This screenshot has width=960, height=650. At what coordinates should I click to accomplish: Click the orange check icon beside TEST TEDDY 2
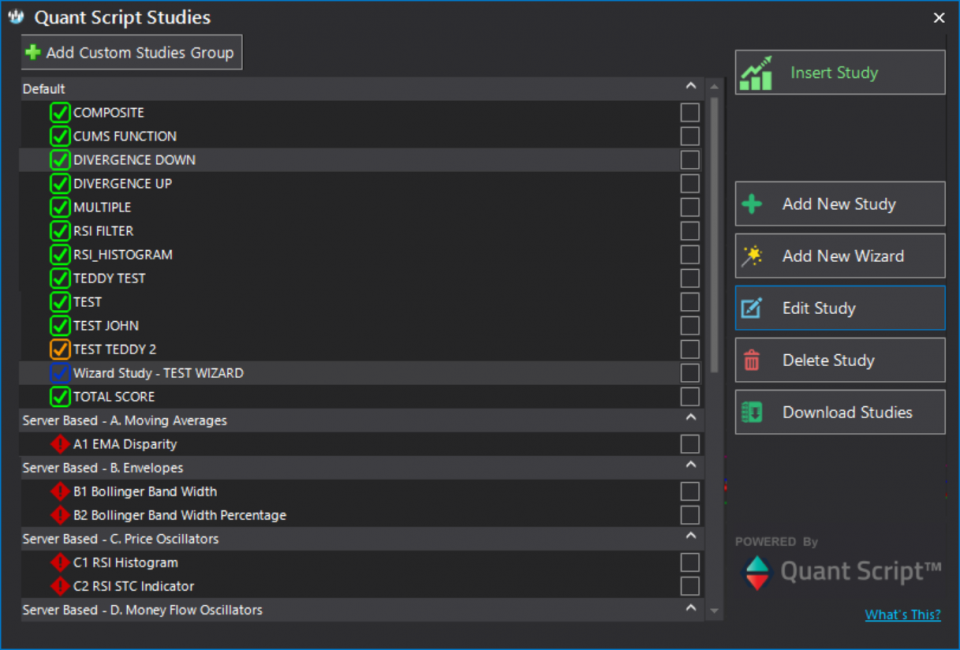pyautogui.click(x=59, y=349)
